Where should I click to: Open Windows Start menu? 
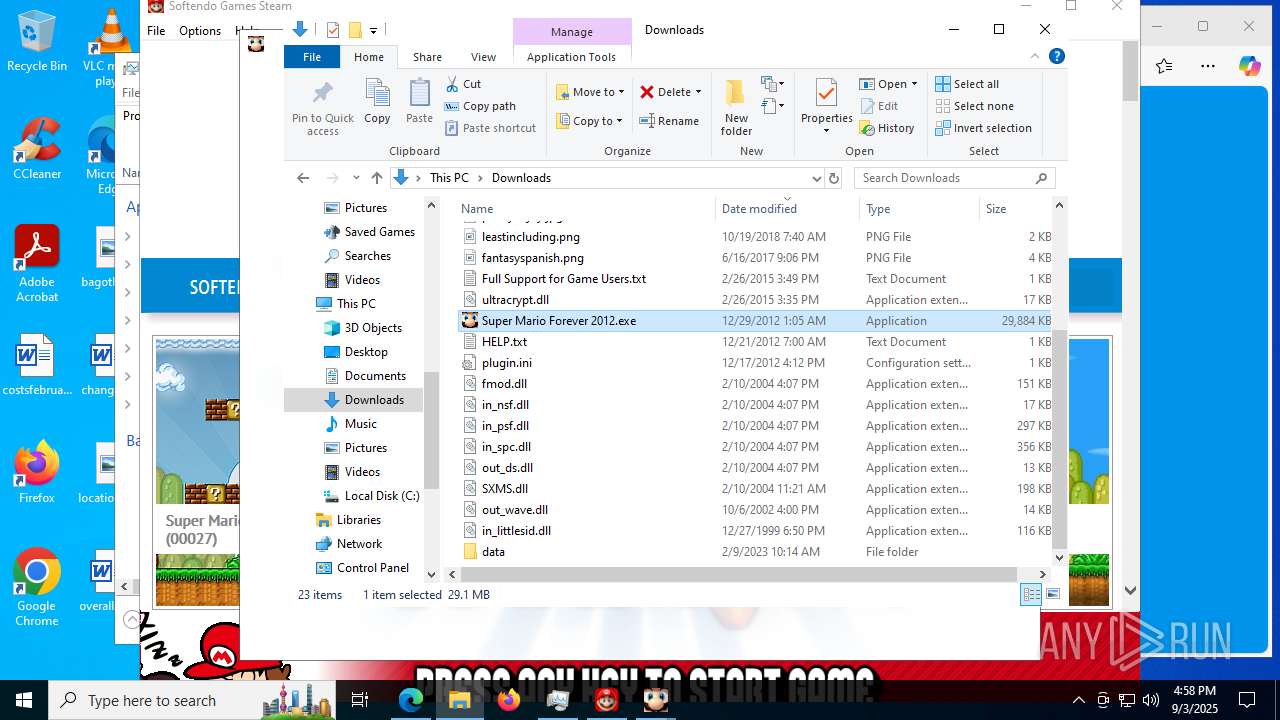tap(24, 700)
